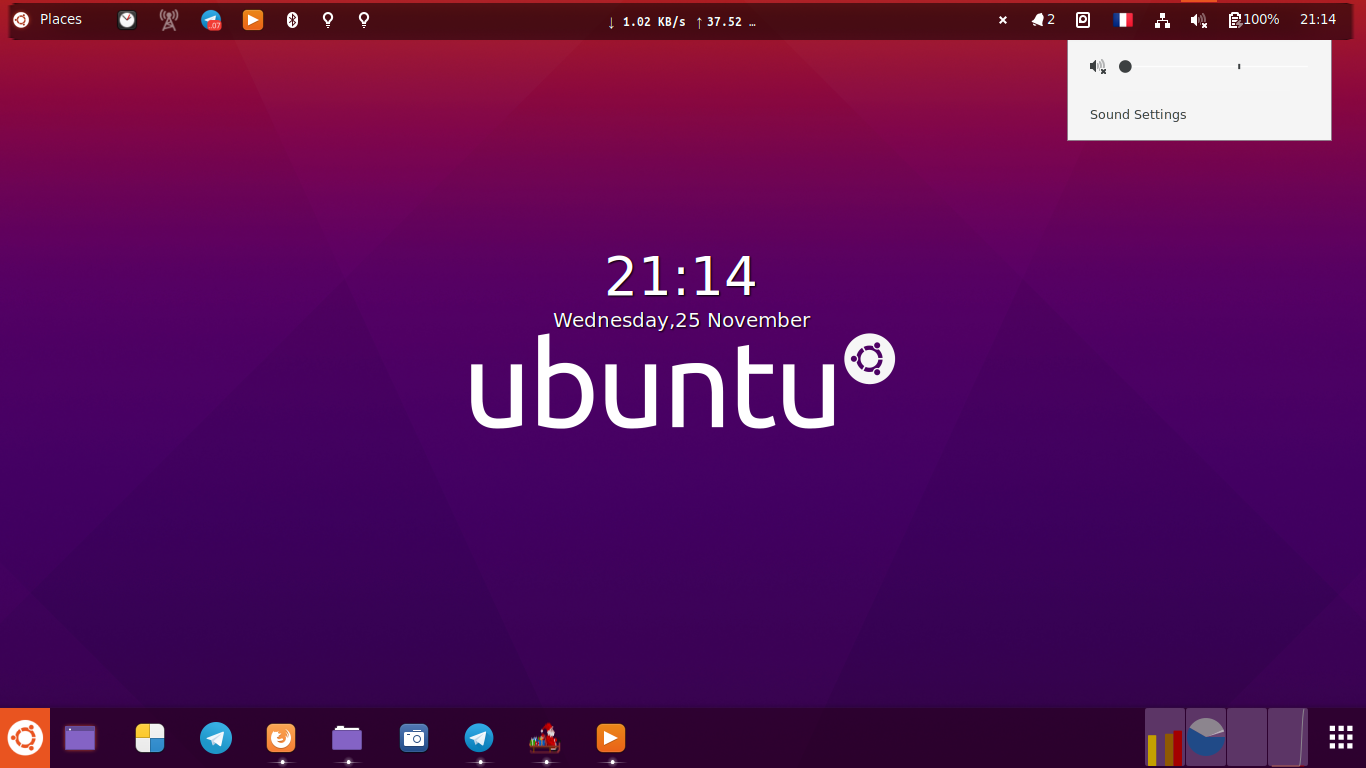Open the first Telegram icon in the dock
Screen dimensions: 1366x768
tap(216, 738)
